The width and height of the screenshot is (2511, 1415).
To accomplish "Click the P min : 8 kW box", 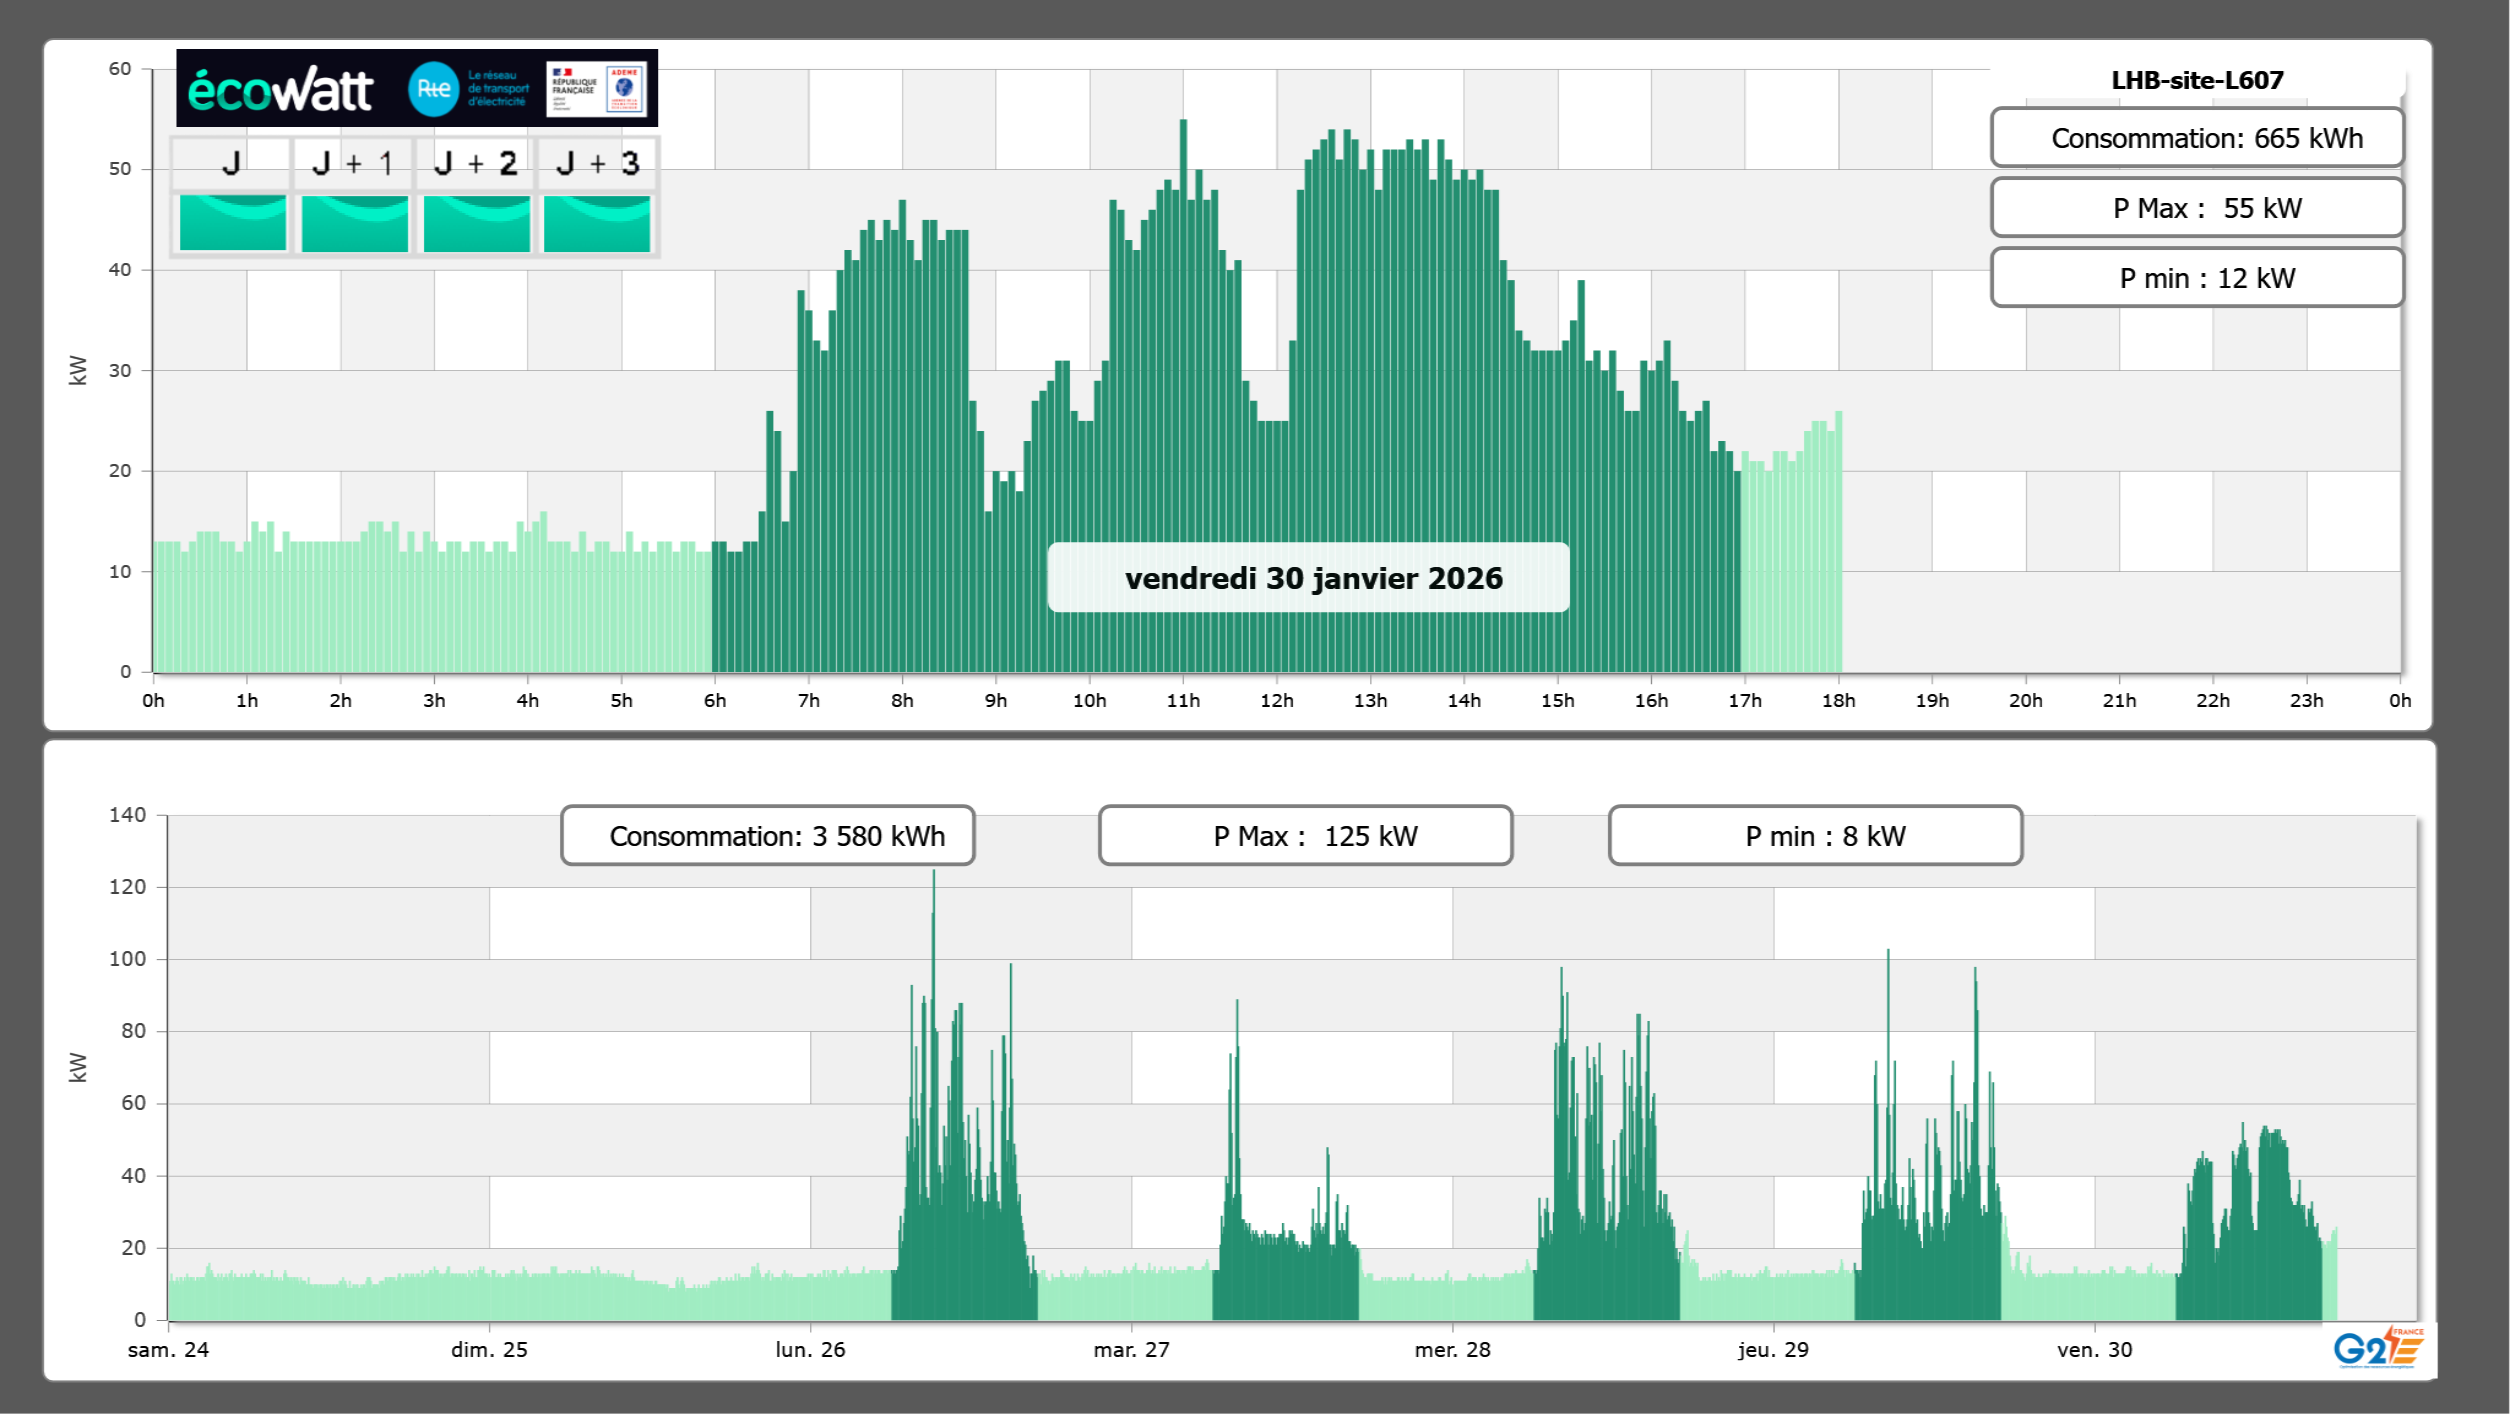I will click(1815, 836).
